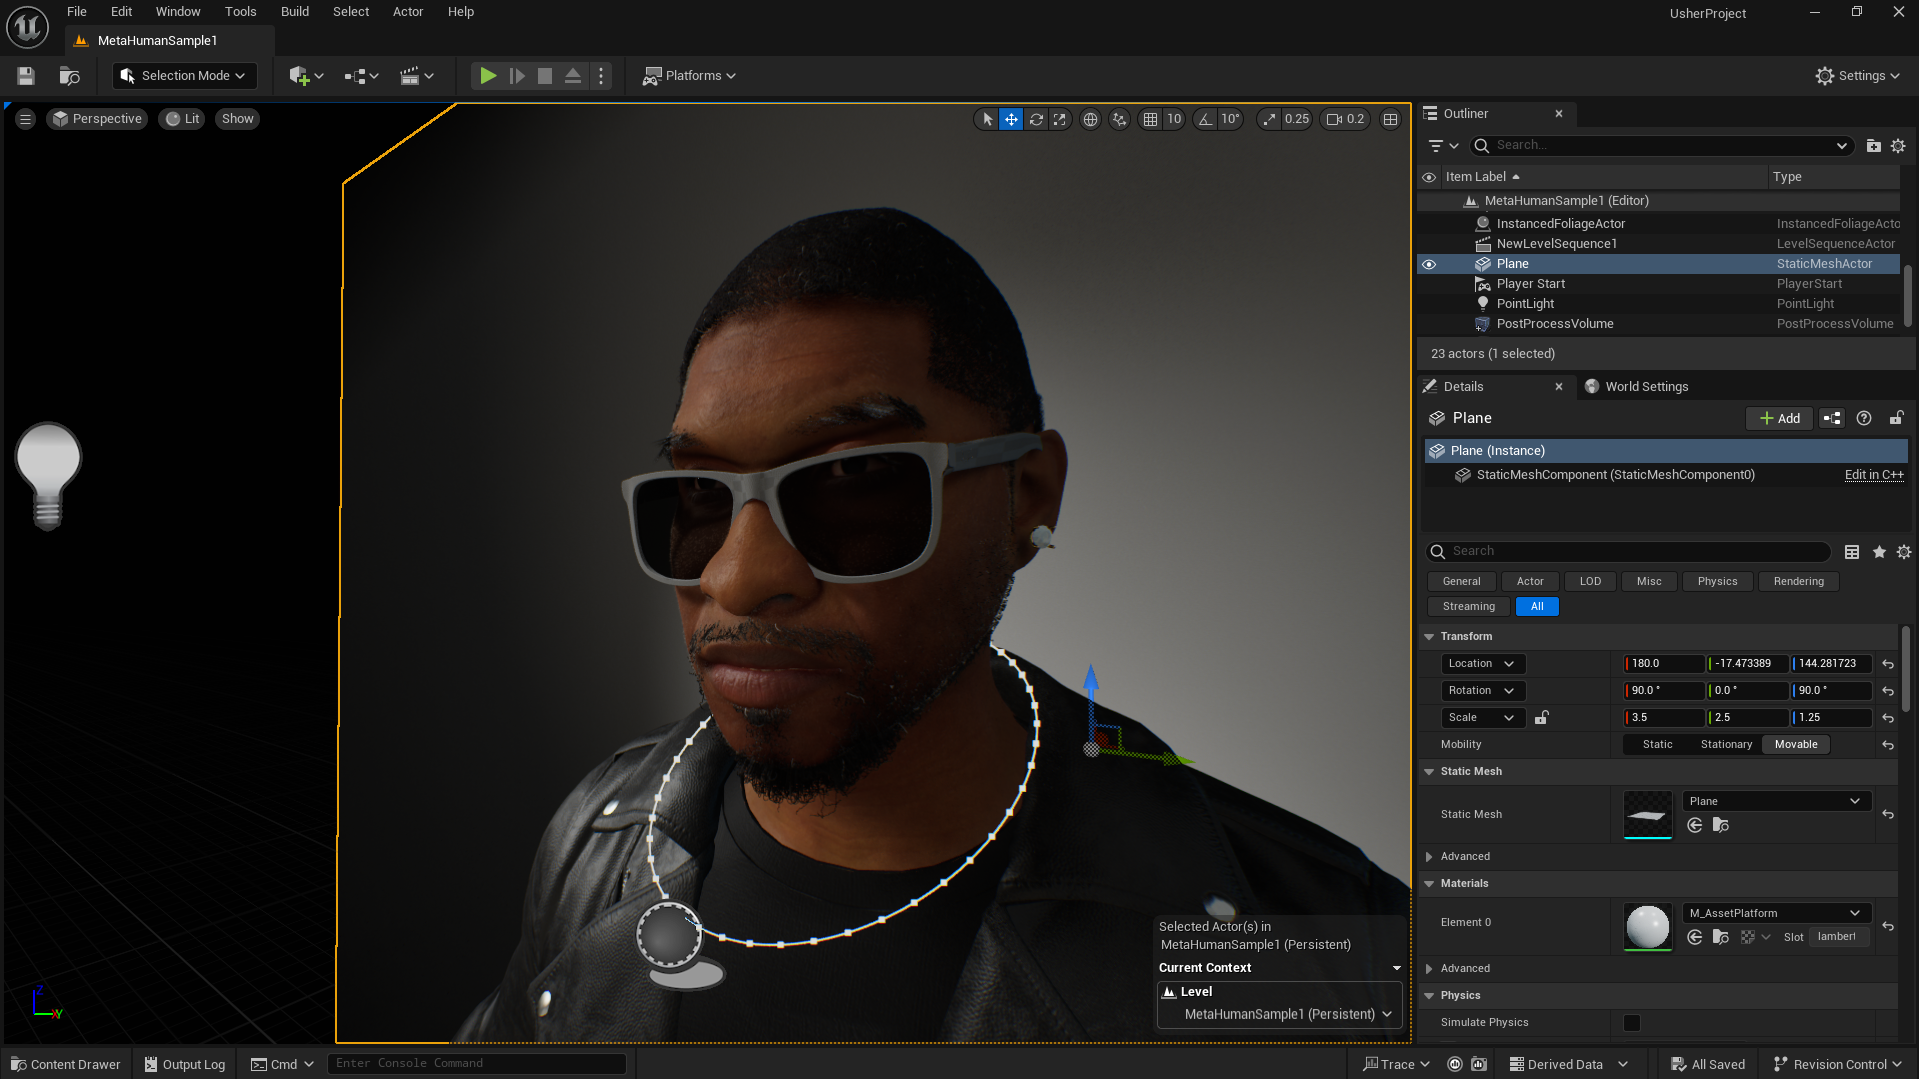Image resolution: width=1919 pixels, height=1079 pixels.
Task: Toggle scale snapping icon in viewport
Action: coord(1269,119)
